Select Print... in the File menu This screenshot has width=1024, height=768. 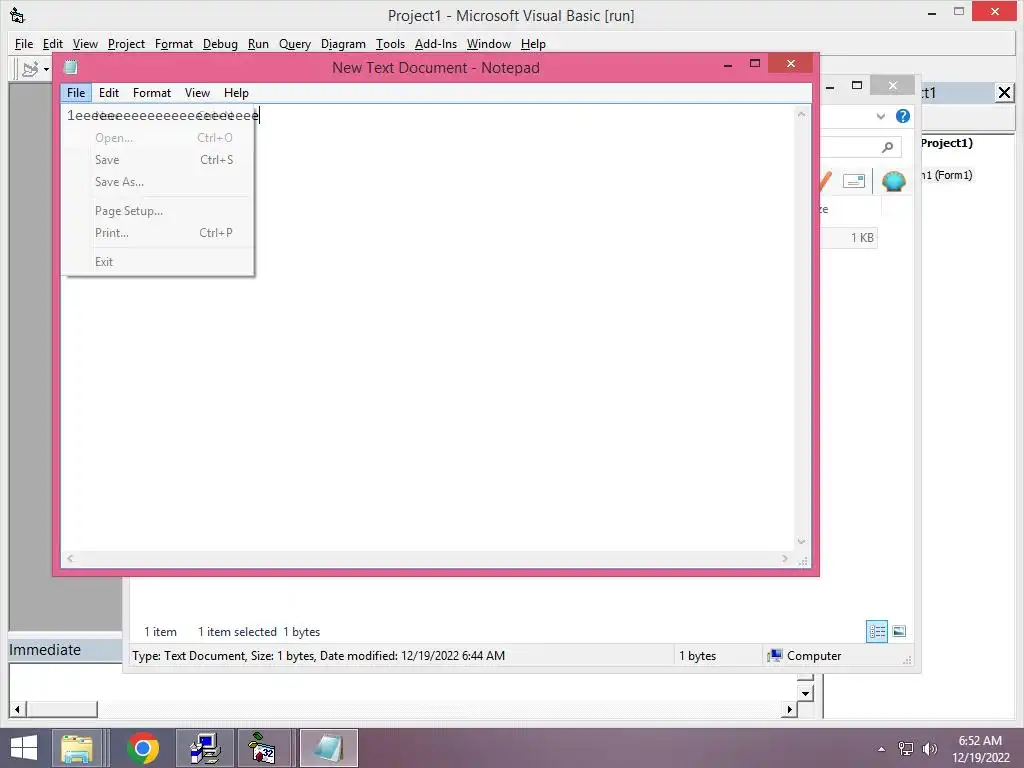click(157, 233)
